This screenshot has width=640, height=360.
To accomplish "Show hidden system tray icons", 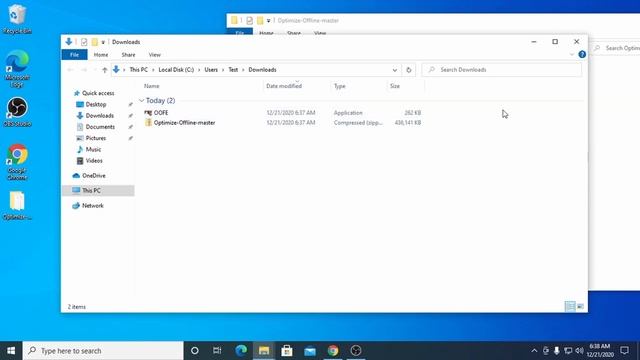I will (534, 351).
